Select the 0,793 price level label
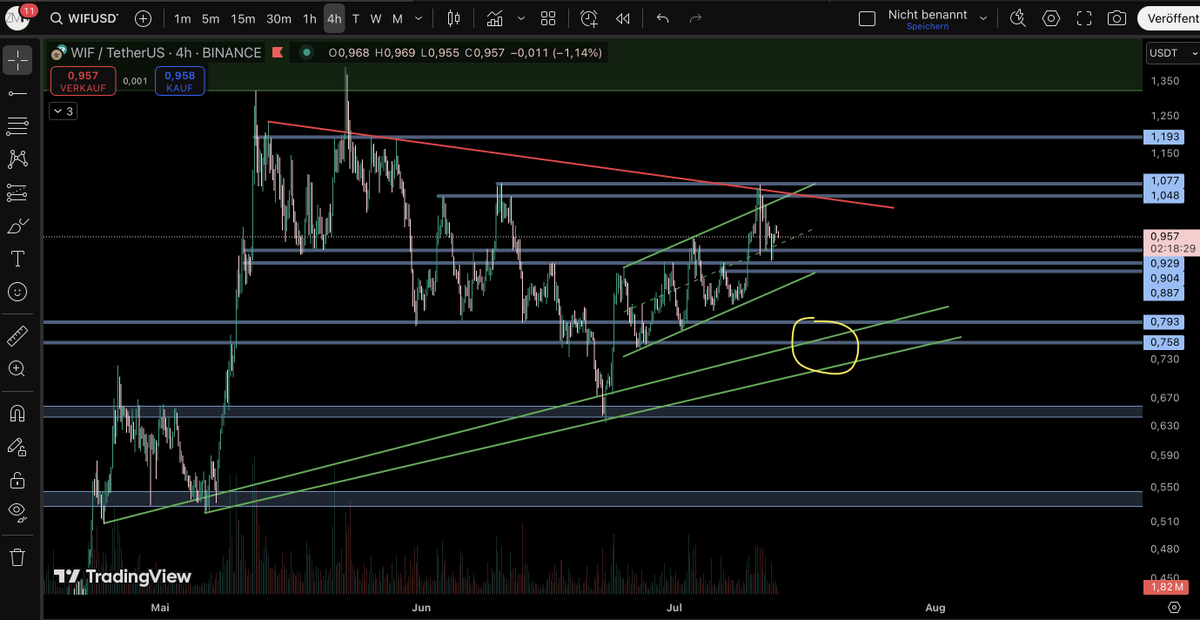Viewport: 1200px width, 620px height. [1163, 322]
